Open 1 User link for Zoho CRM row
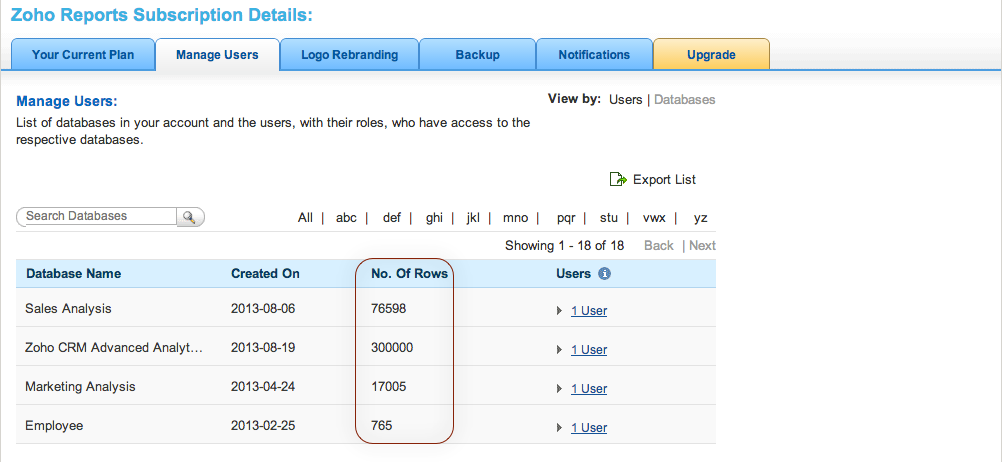This screenshot has width=1002, height=462. 589,350
